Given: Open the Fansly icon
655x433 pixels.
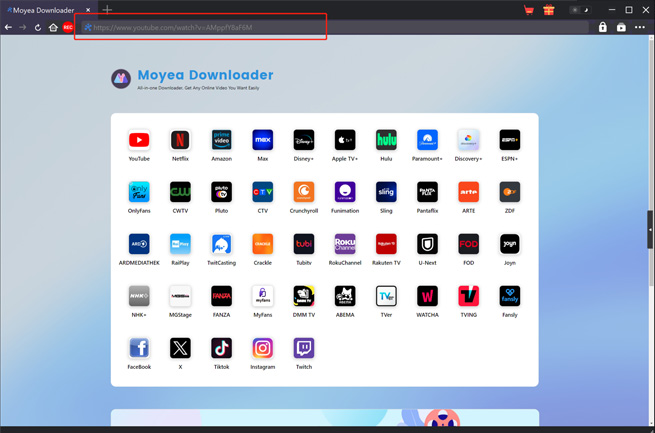Looking at the screenshot, I should [x=510, y=296].
